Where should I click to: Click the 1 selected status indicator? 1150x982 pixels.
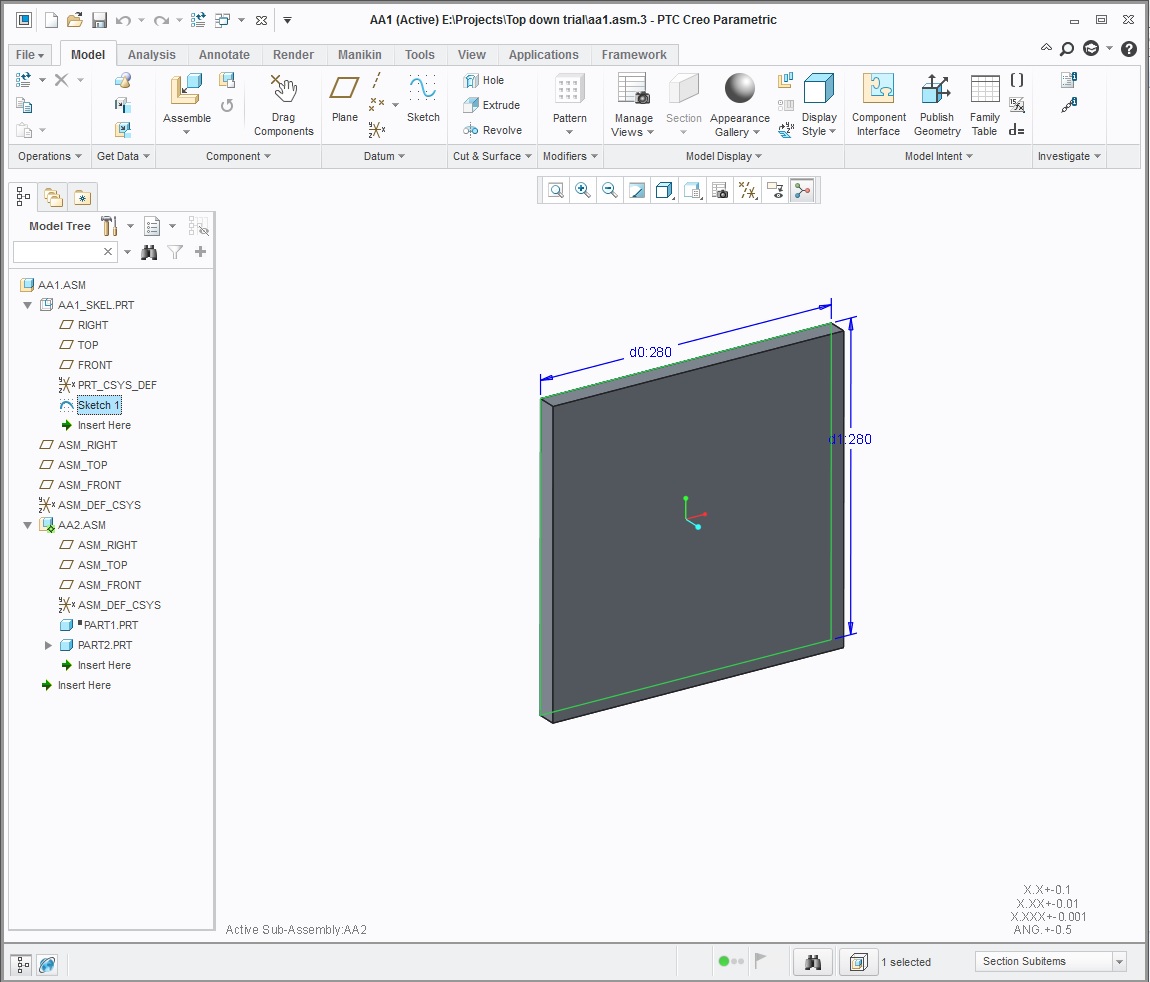click(906, 962)
